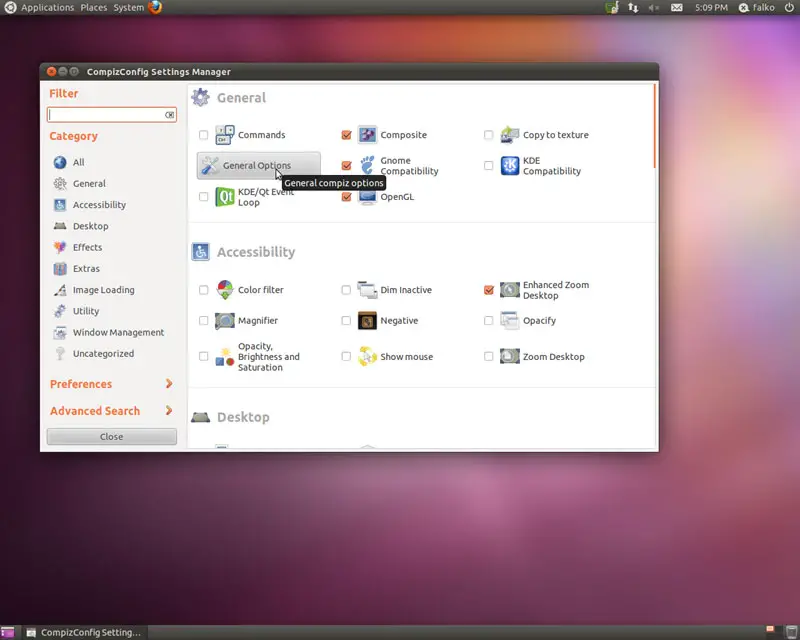Open the Places menu
This screenshot has height=640, width=800.
pyautogui.click(x=93, y=7)
